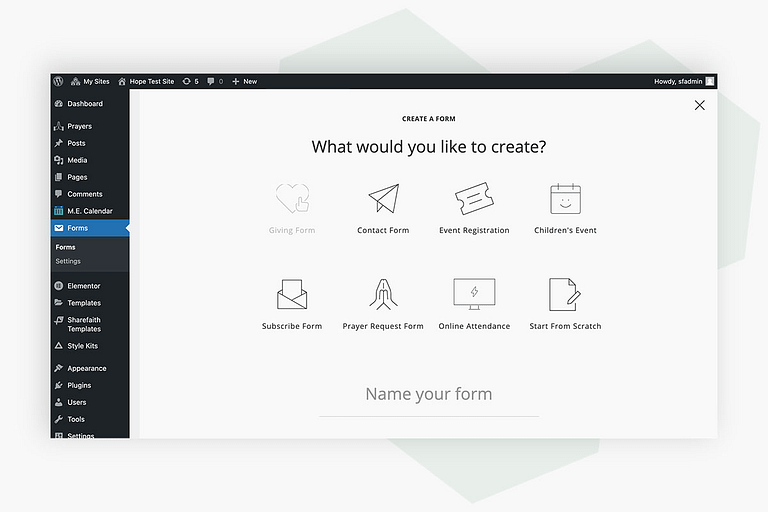The image size is (768, 512).
Task: Click the Name your form field
Action: tap(428, 395)
